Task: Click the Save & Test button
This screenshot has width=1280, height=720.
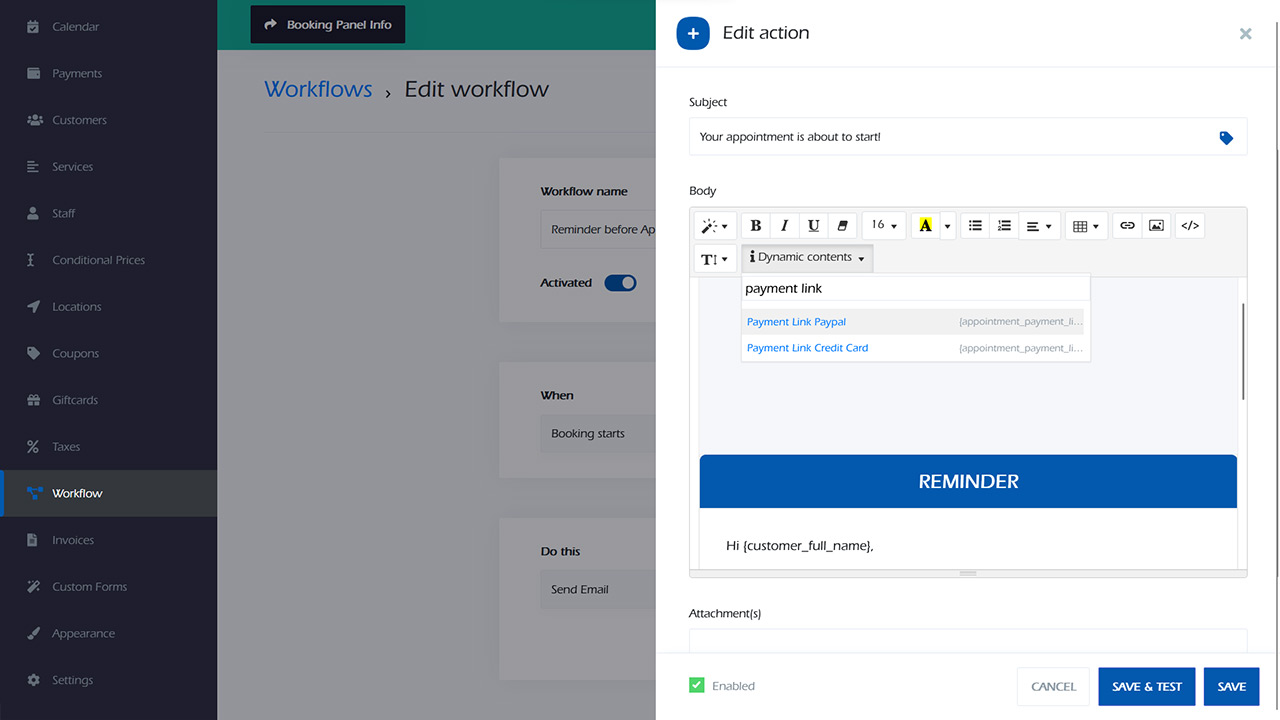Action: pyautogui.click(x=1147, y=686)
